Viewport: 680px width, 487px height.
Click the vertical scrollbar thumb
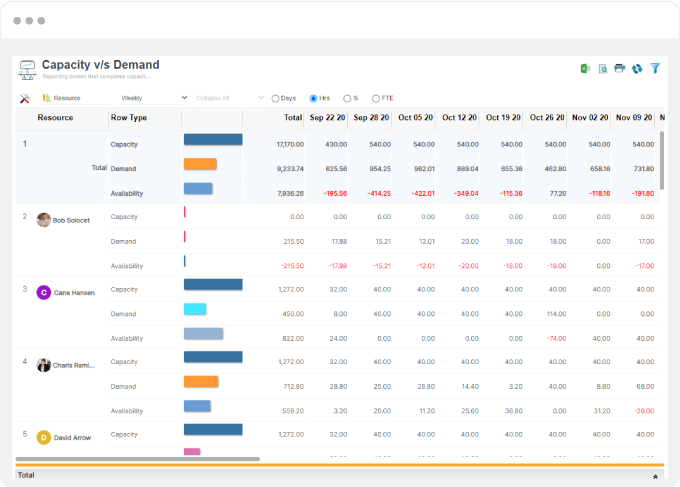[x=662, y=160]
